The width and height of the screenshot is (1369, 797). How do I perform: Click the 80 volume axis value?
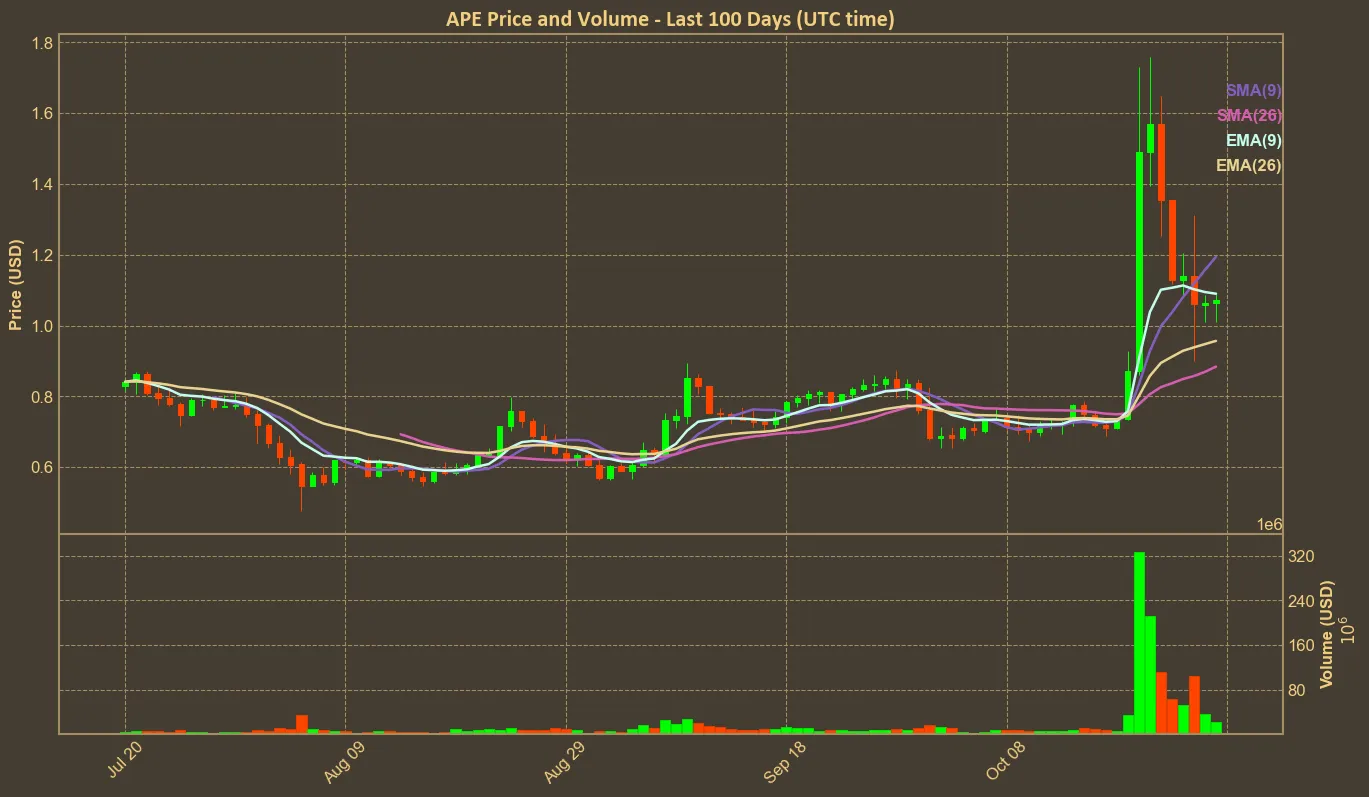point(1298,690)
